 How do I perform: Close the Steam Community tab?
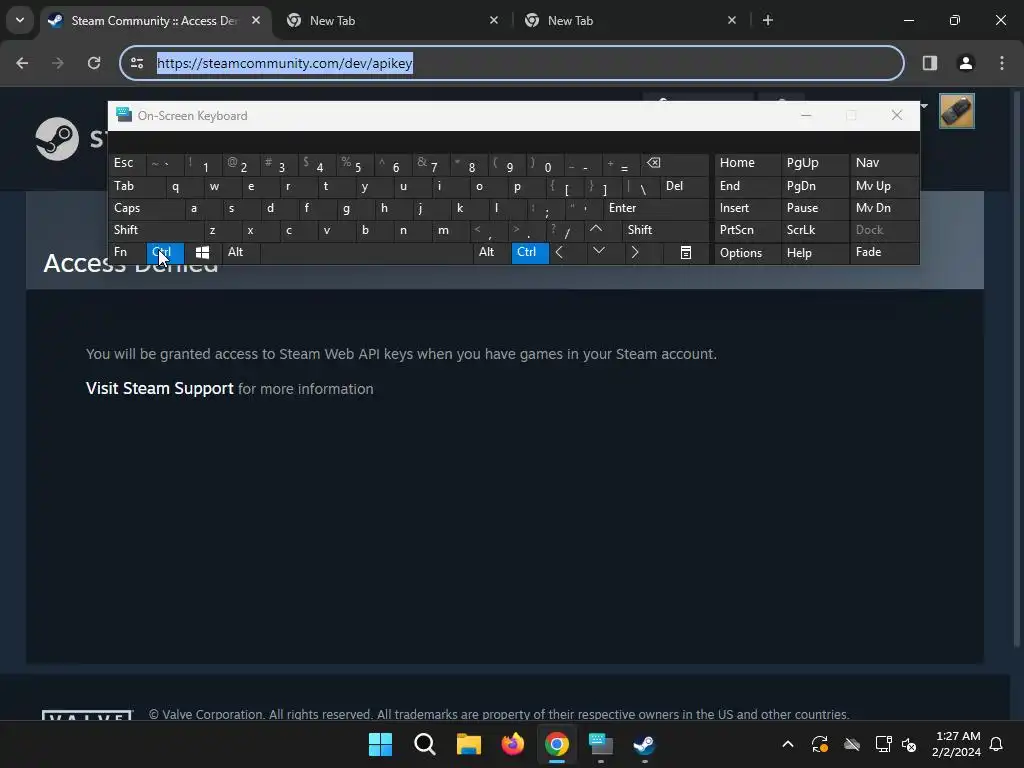pos(256,20)
